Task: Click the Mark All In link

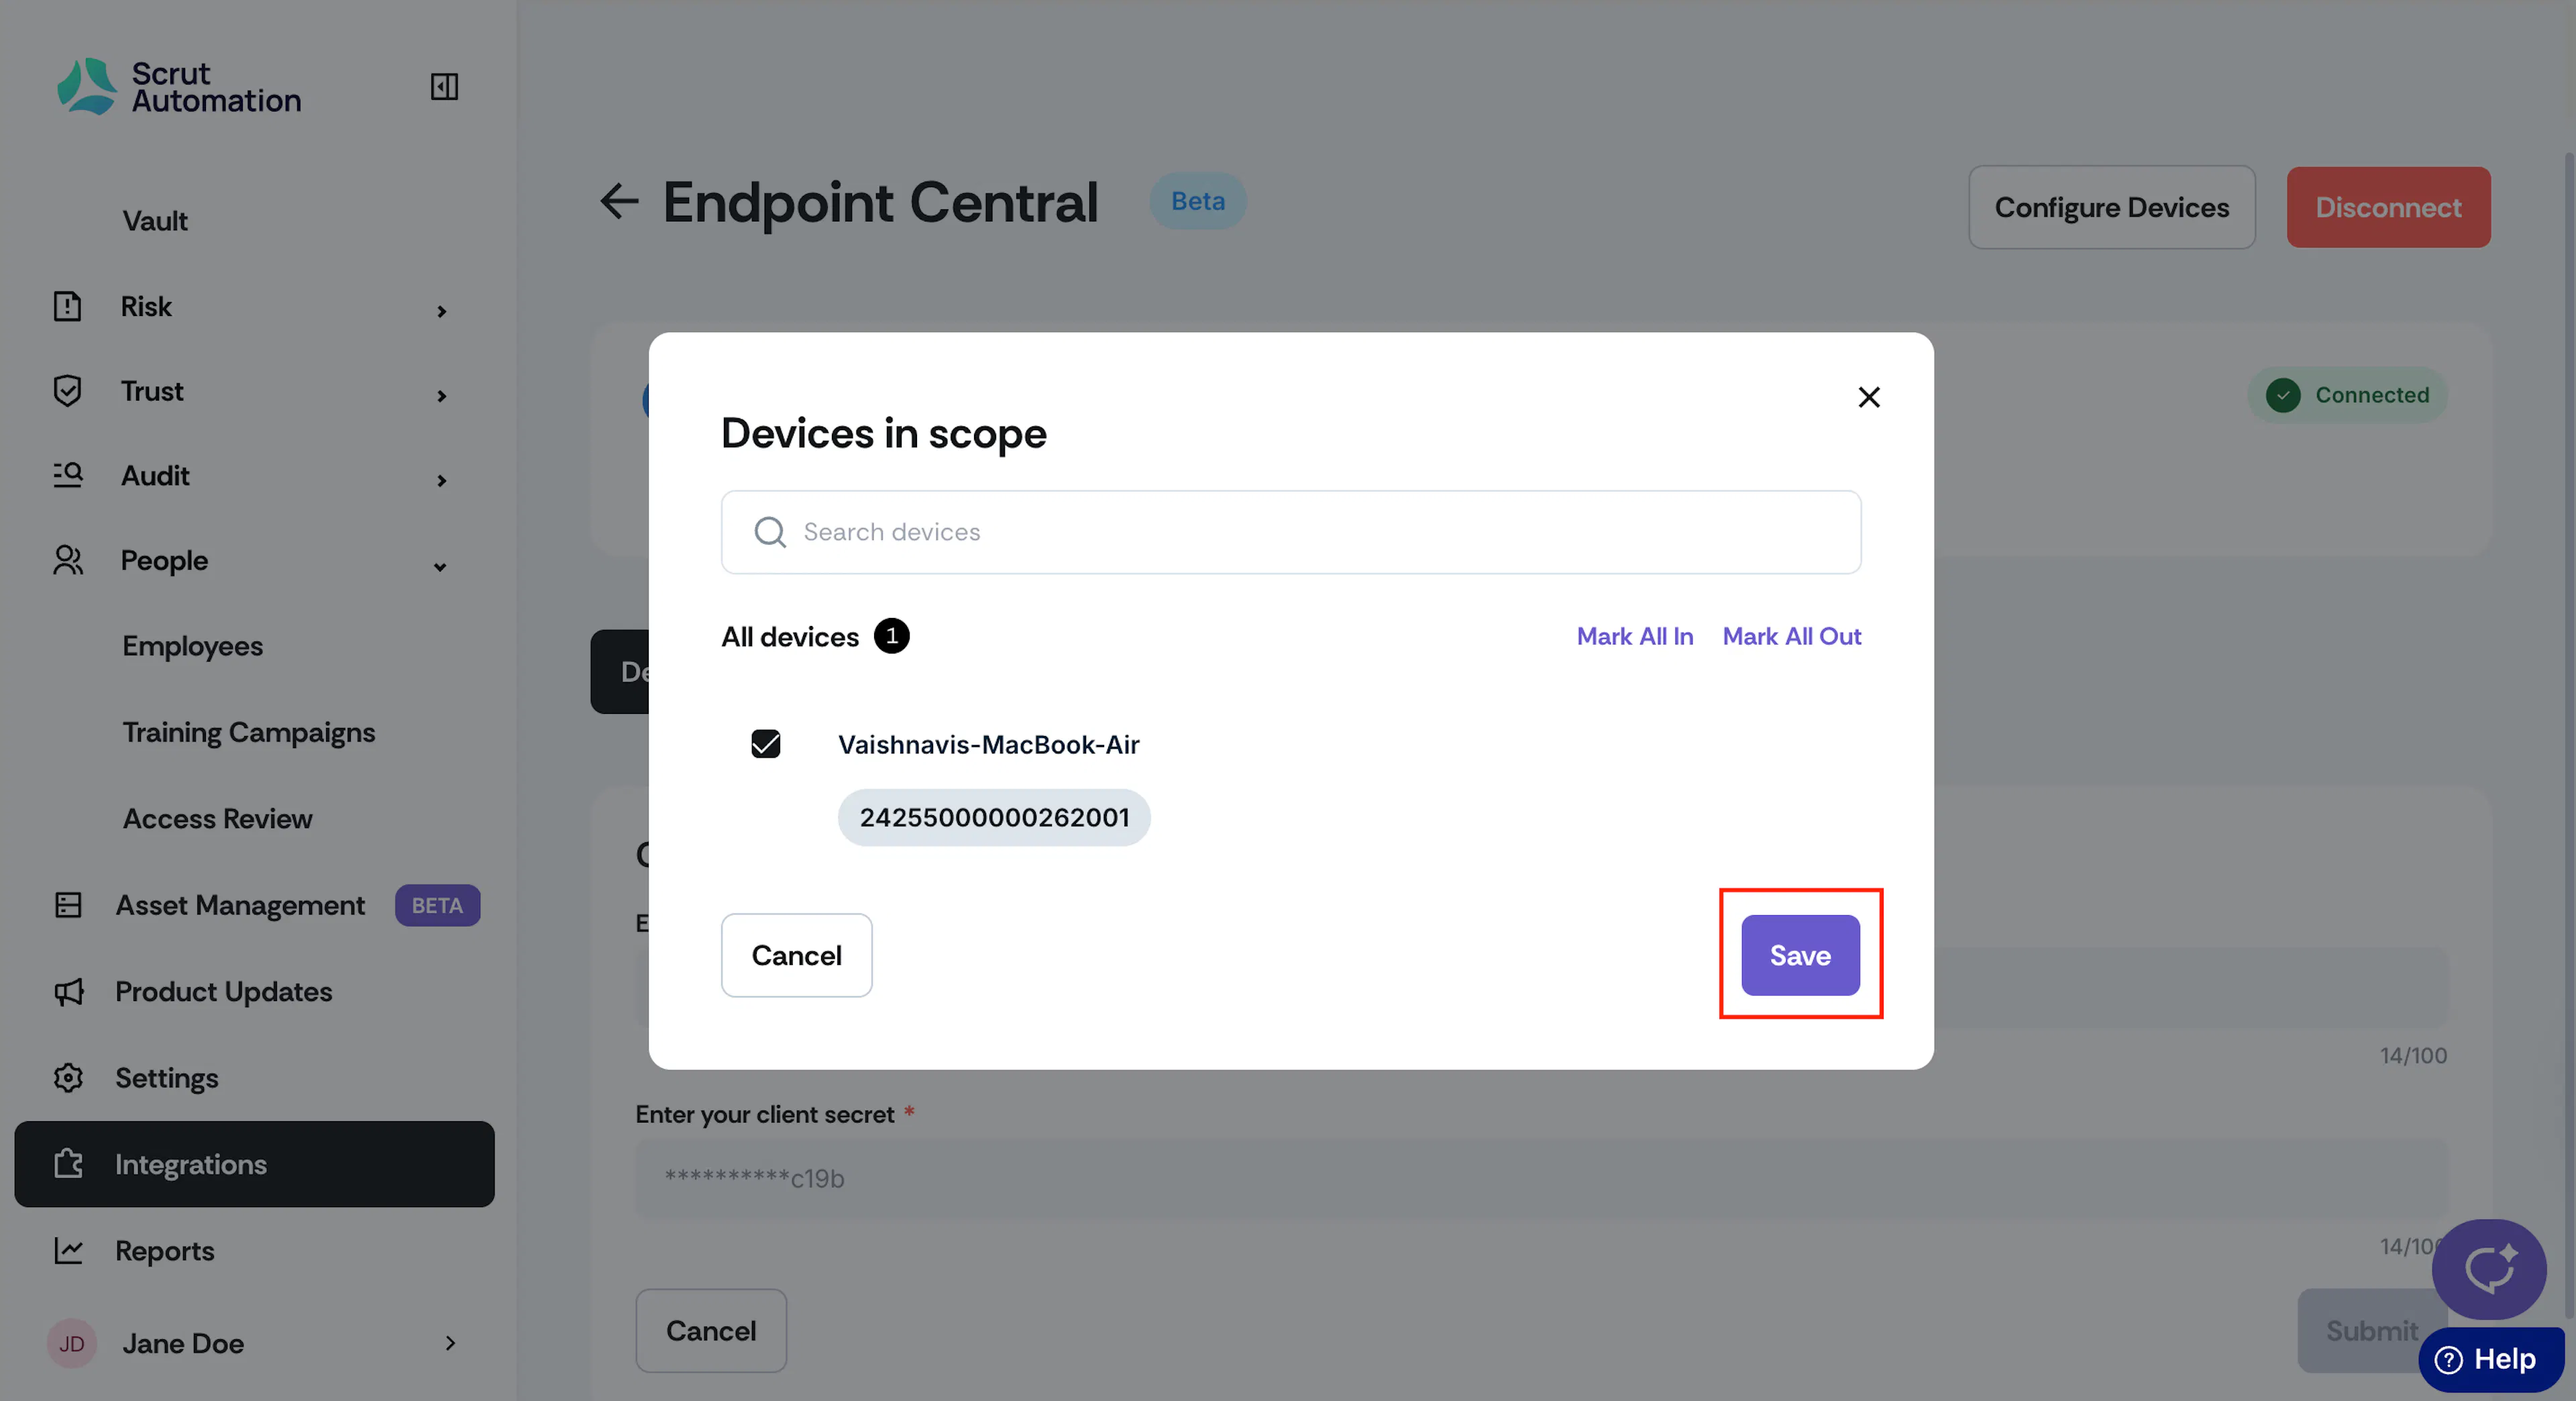Action: [x=1634, y=636]
